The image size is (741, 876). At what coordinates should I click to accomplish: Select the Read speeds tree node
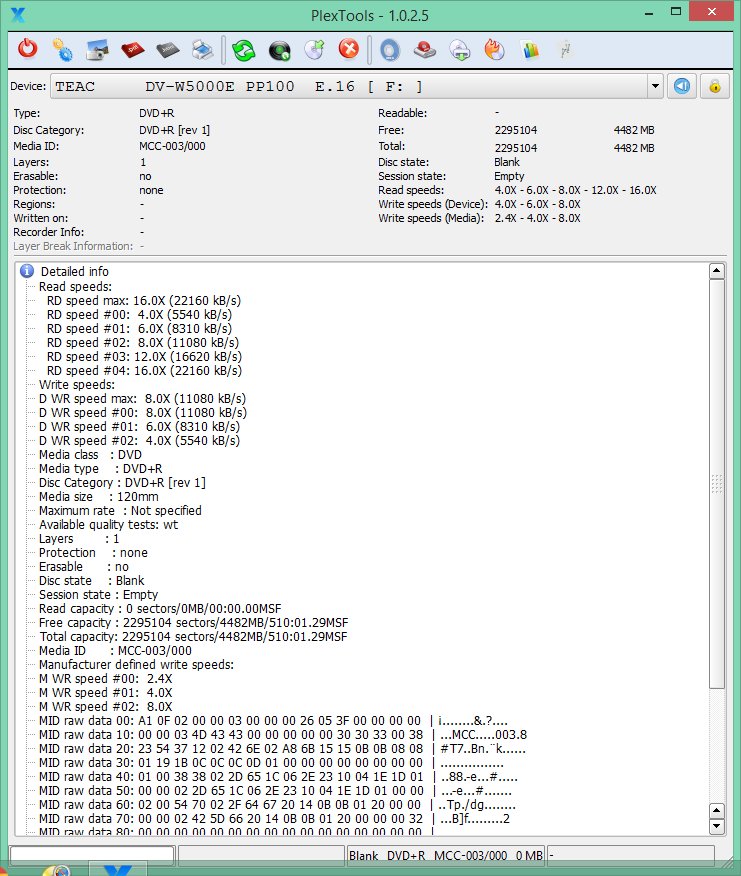coord(75,287)
